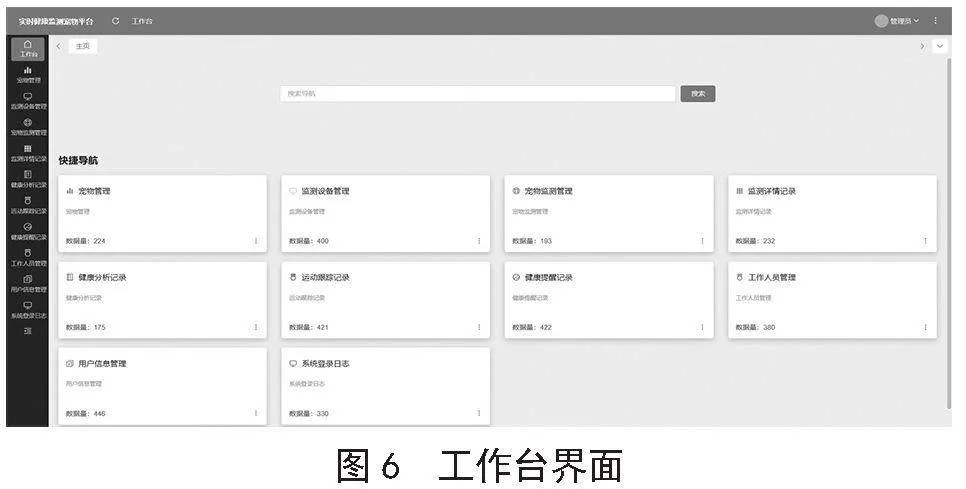
Task: Open more options on the 监测设备管理 card
Action: tap(479, 241)
